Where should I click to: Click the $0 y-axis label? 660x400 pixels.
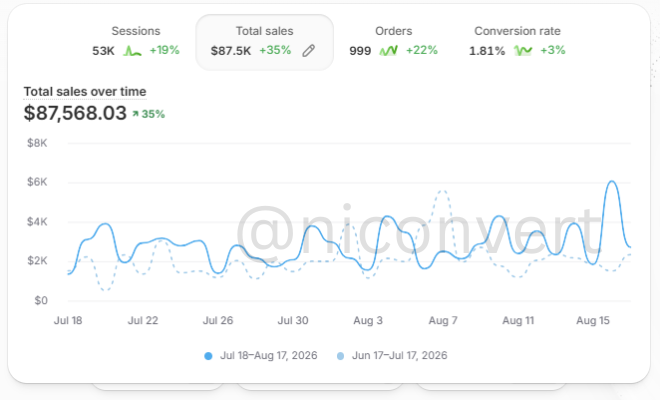point(41,300)
